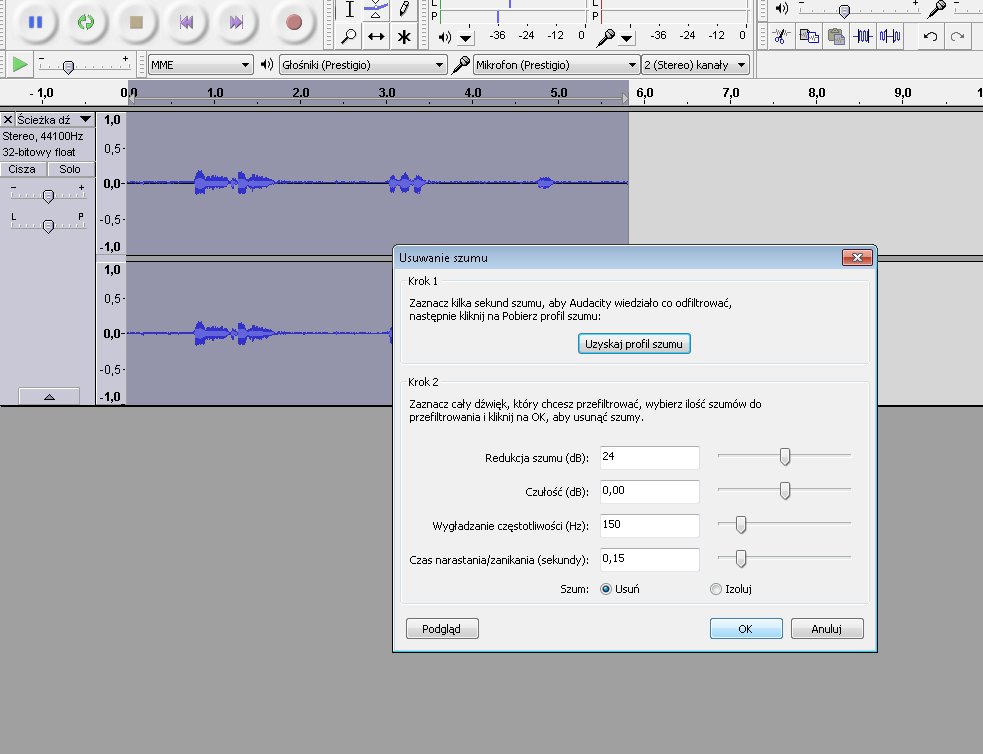
Task: Select the Time Shift tool
Action: tap(376, 36)
